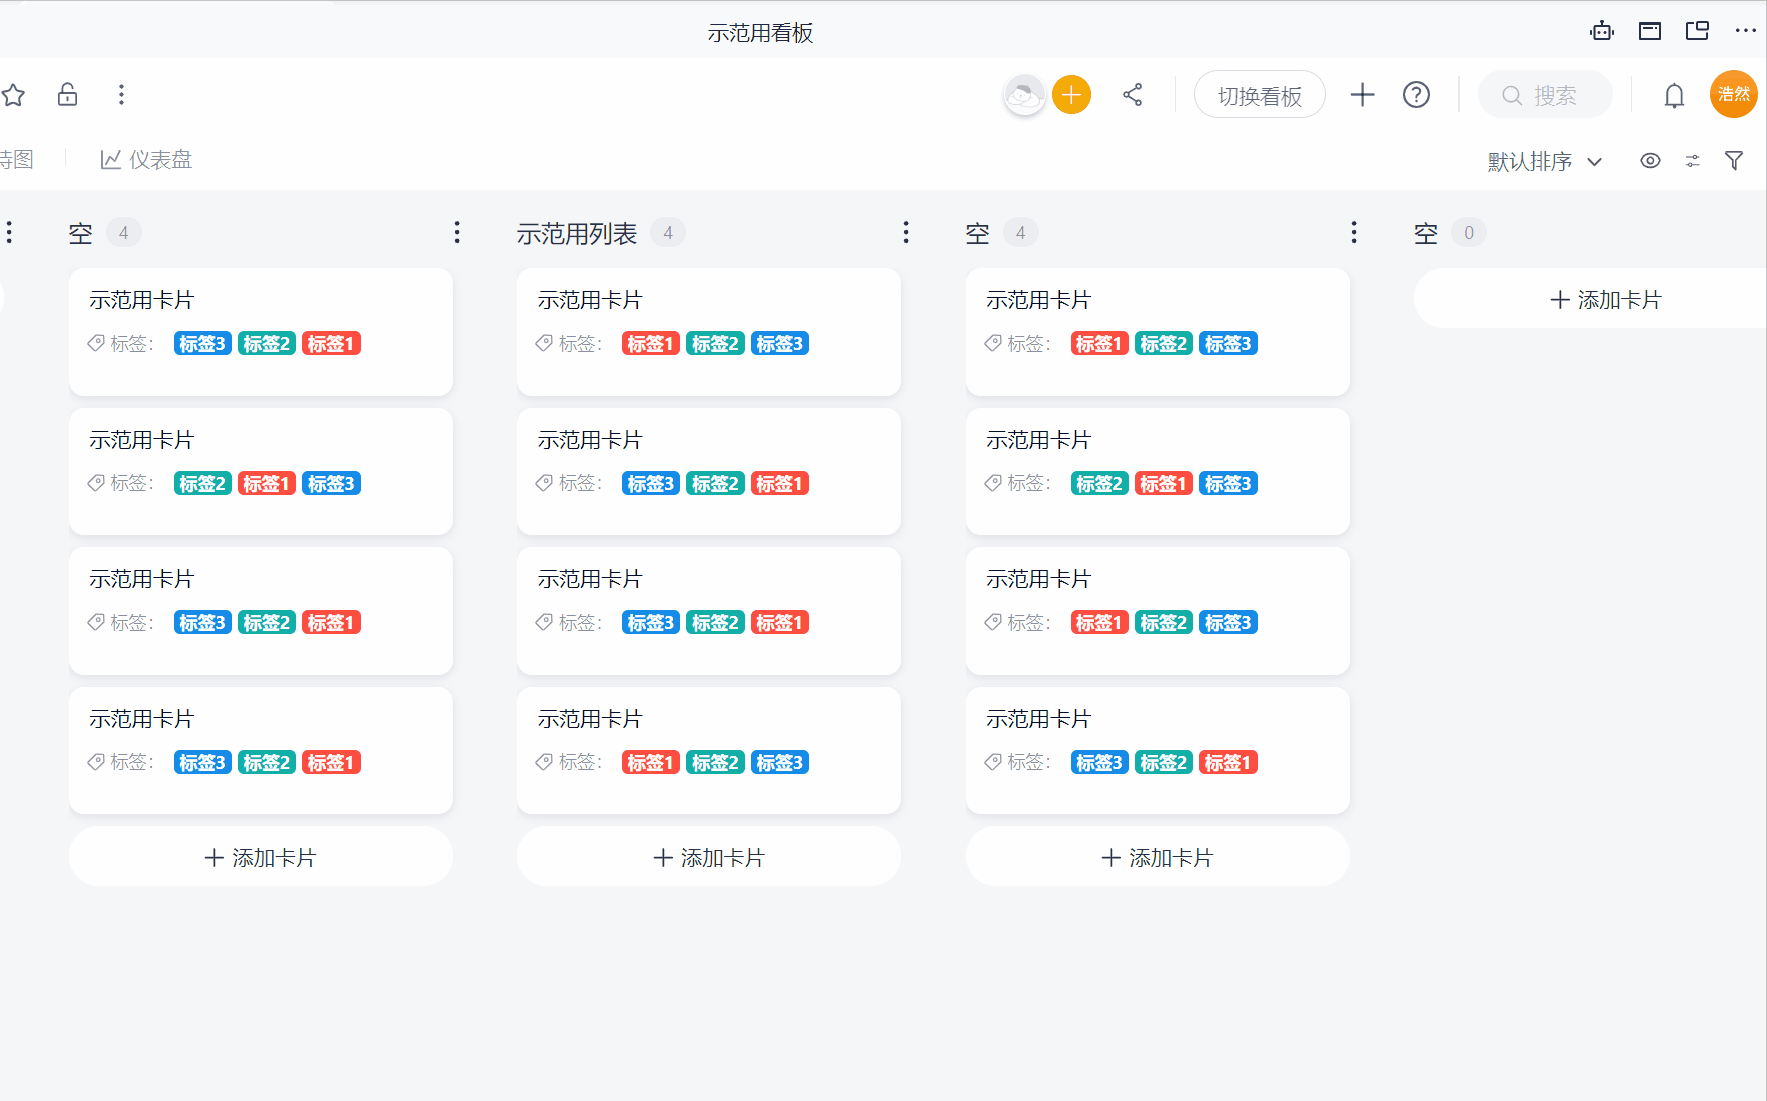Star this board as favorite
This screenshot has width=1767, height=1101.
coord(13,95)
